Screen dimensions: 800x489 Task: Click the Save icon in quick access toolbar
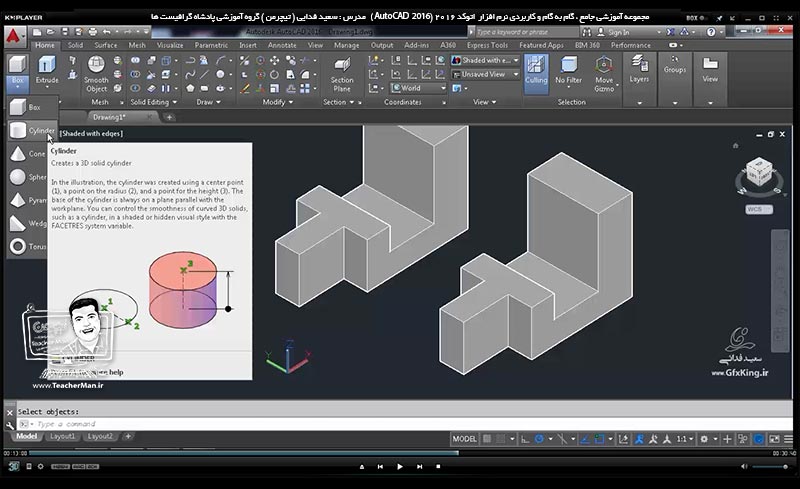click(x=65, y=32)
